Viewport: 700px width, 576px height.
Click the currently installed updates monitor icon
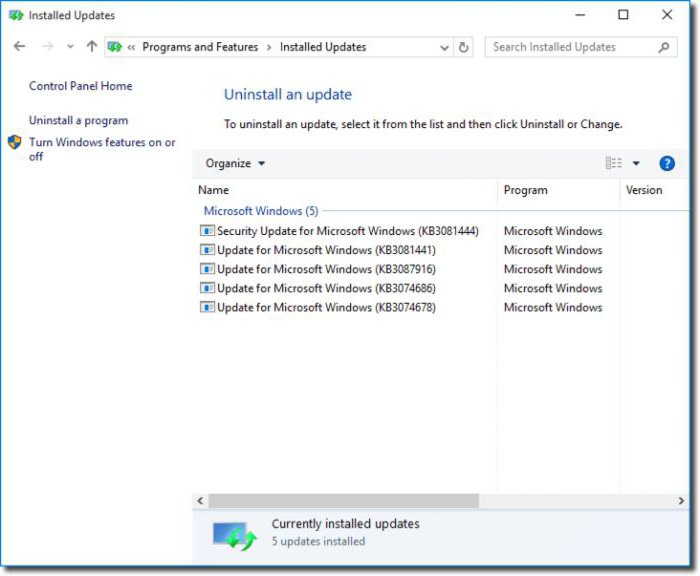234,534
